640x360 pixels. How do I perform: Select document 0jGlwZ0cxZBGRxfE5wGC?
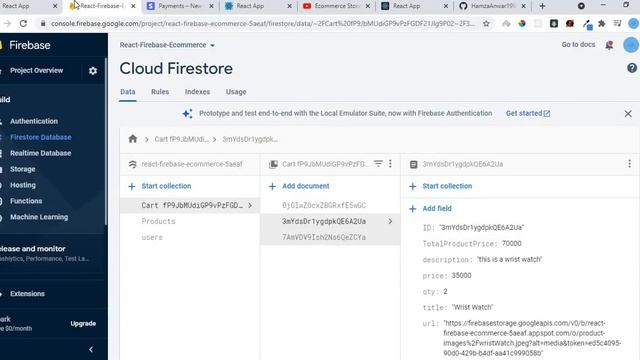[324, 205]
